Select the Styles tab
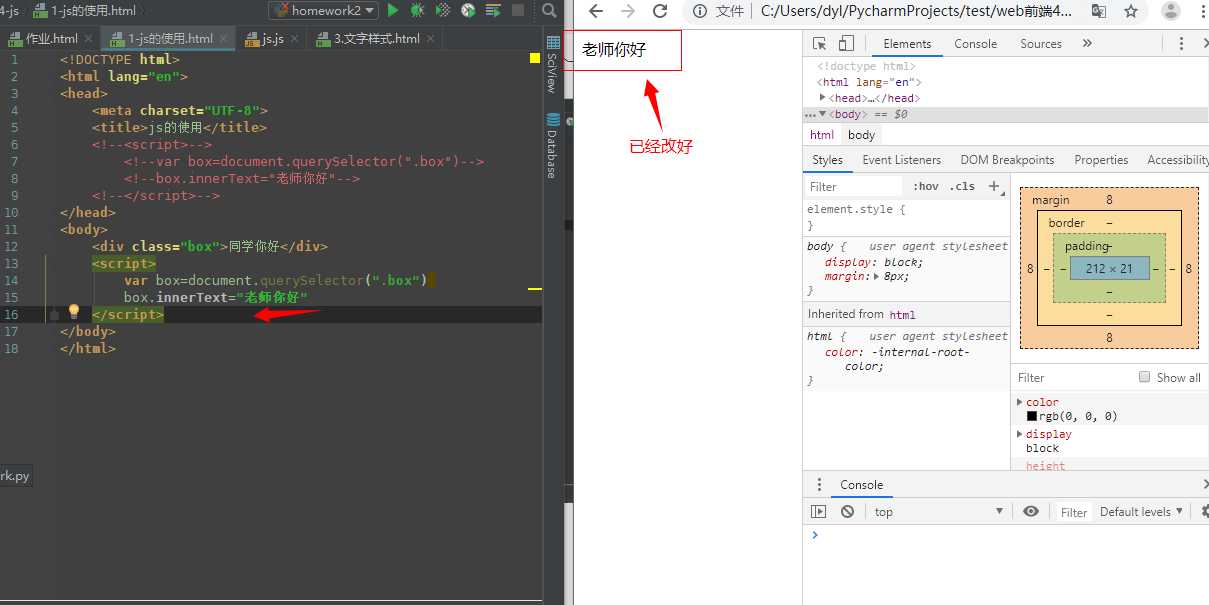 pos(827,160)
